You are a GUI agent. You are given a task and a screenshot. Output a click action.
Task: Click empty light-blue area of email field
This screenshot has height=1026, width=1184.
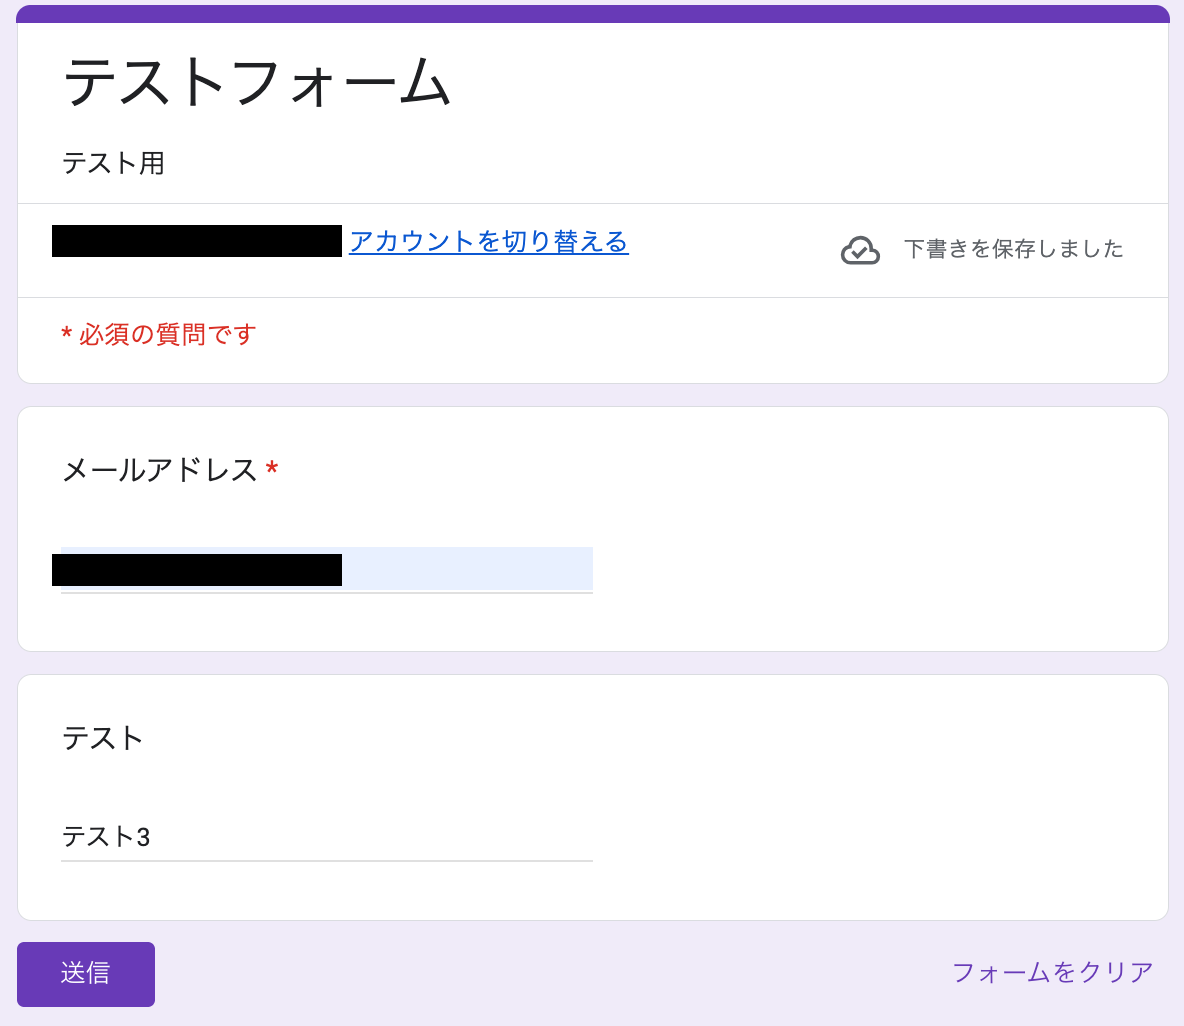(467, 569)
